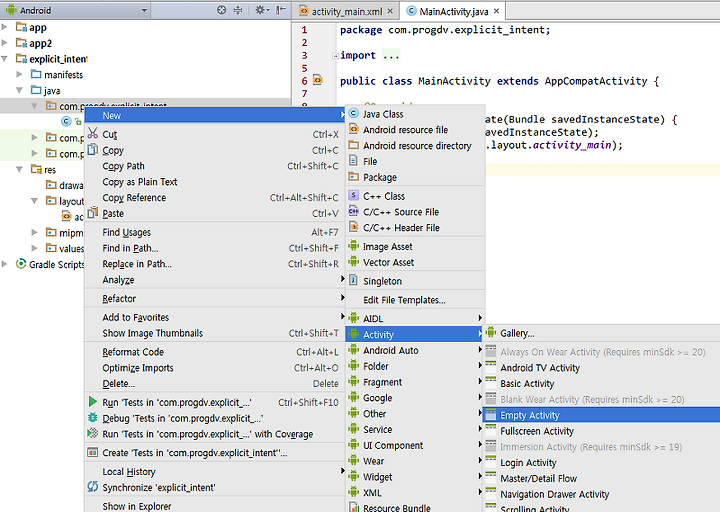Image resolution: width=720 pixels, height=512 pixels.
Task: Click the collapse all icon in project toolbar
Action: (x=238, y=10)
